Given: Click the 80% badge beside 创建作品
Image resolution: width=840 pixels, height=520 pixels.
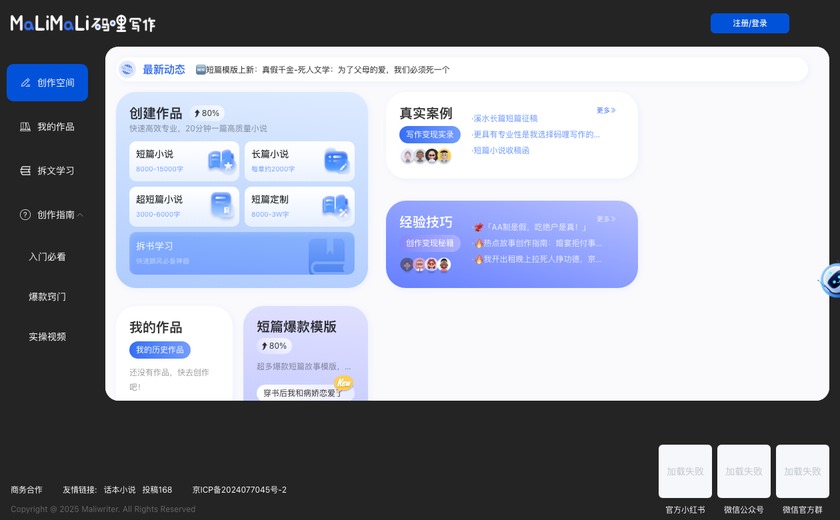Looking at the screenshot, I should pyautogui.click(x=207, y=113).
